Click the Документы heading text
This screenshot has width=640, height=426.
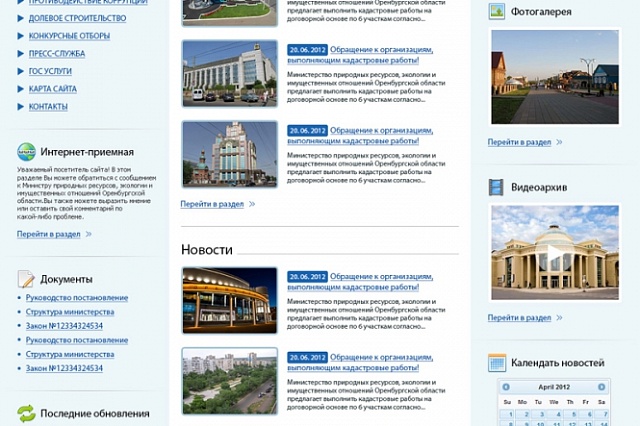coord(66,279)
